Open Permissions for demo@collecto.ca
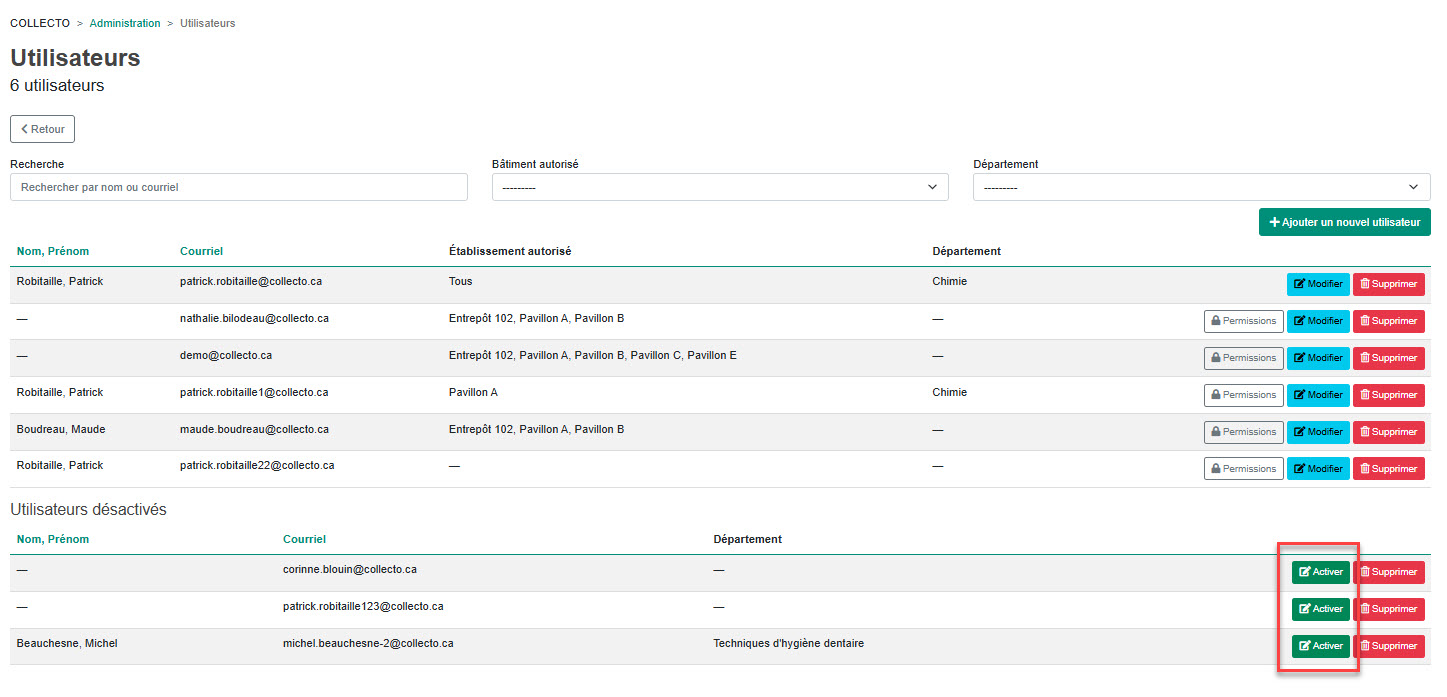This screenshot has height=697, width=1447. tap(1243, 358)
